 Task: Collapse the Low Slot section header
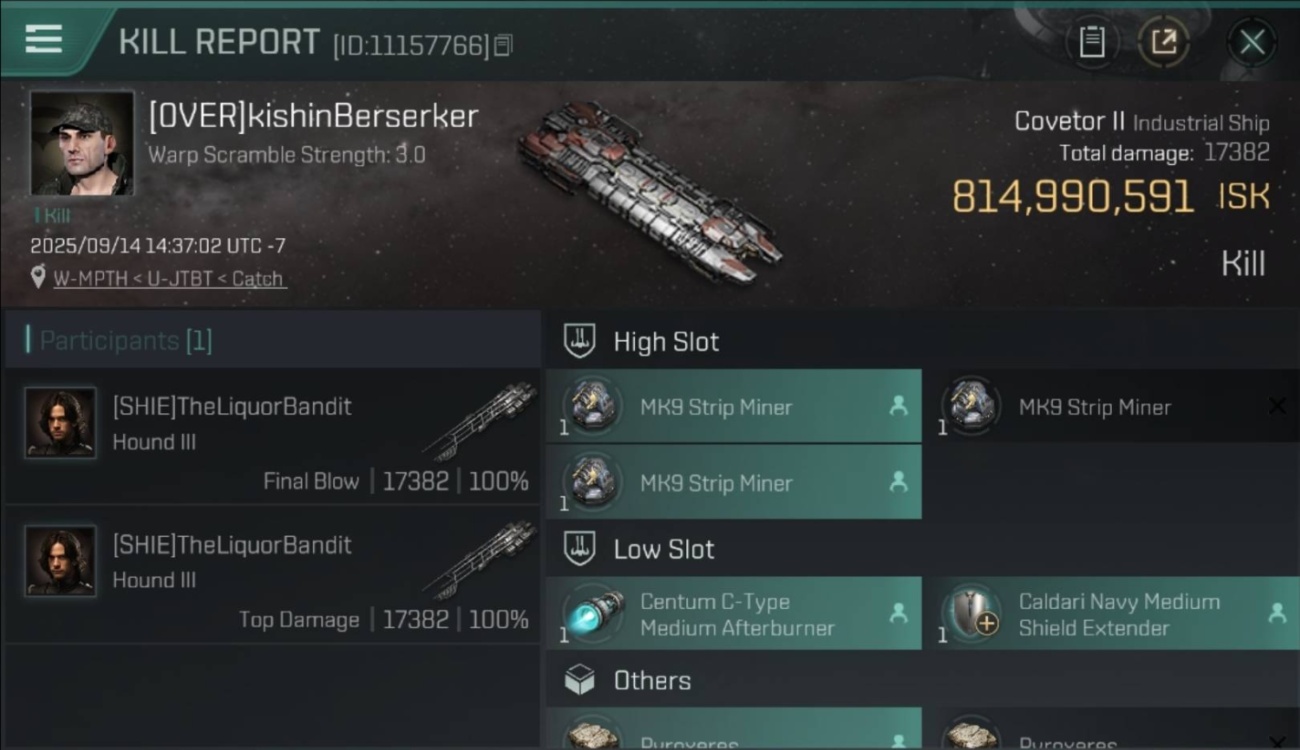[664, 549]
